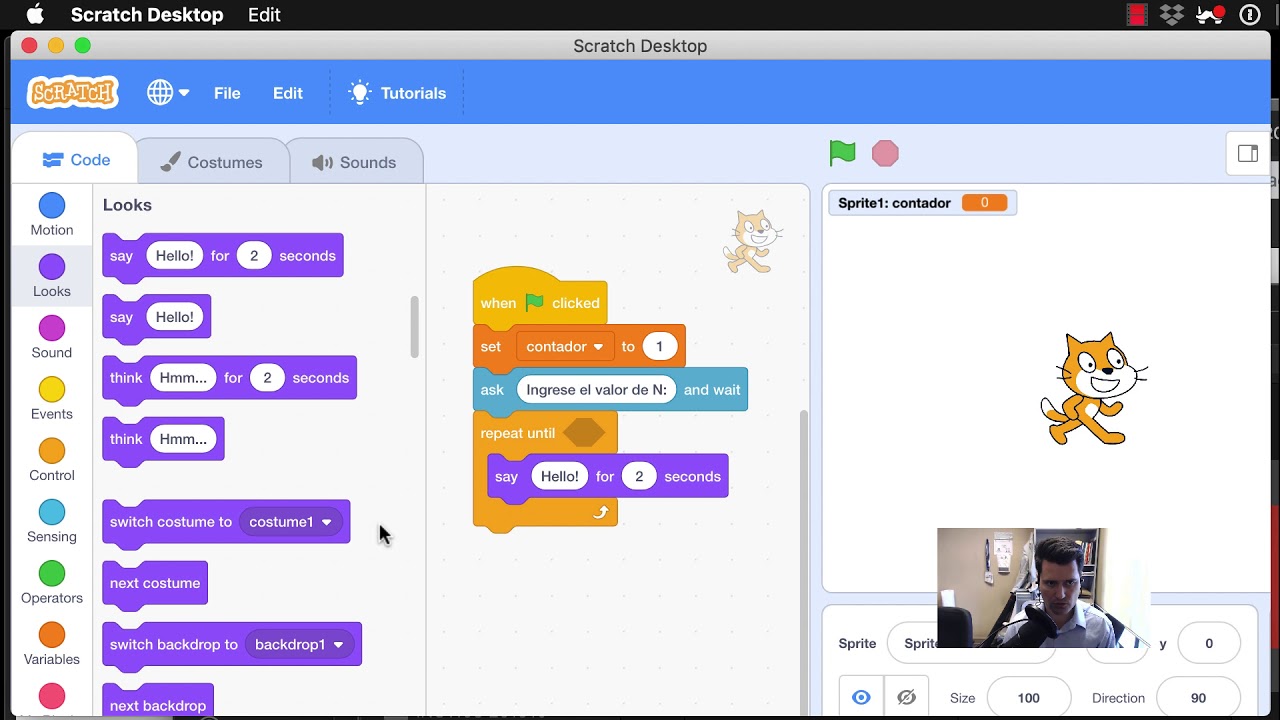Open the File menu
Screen dimensions: 1280x720
tap(227, 93)
